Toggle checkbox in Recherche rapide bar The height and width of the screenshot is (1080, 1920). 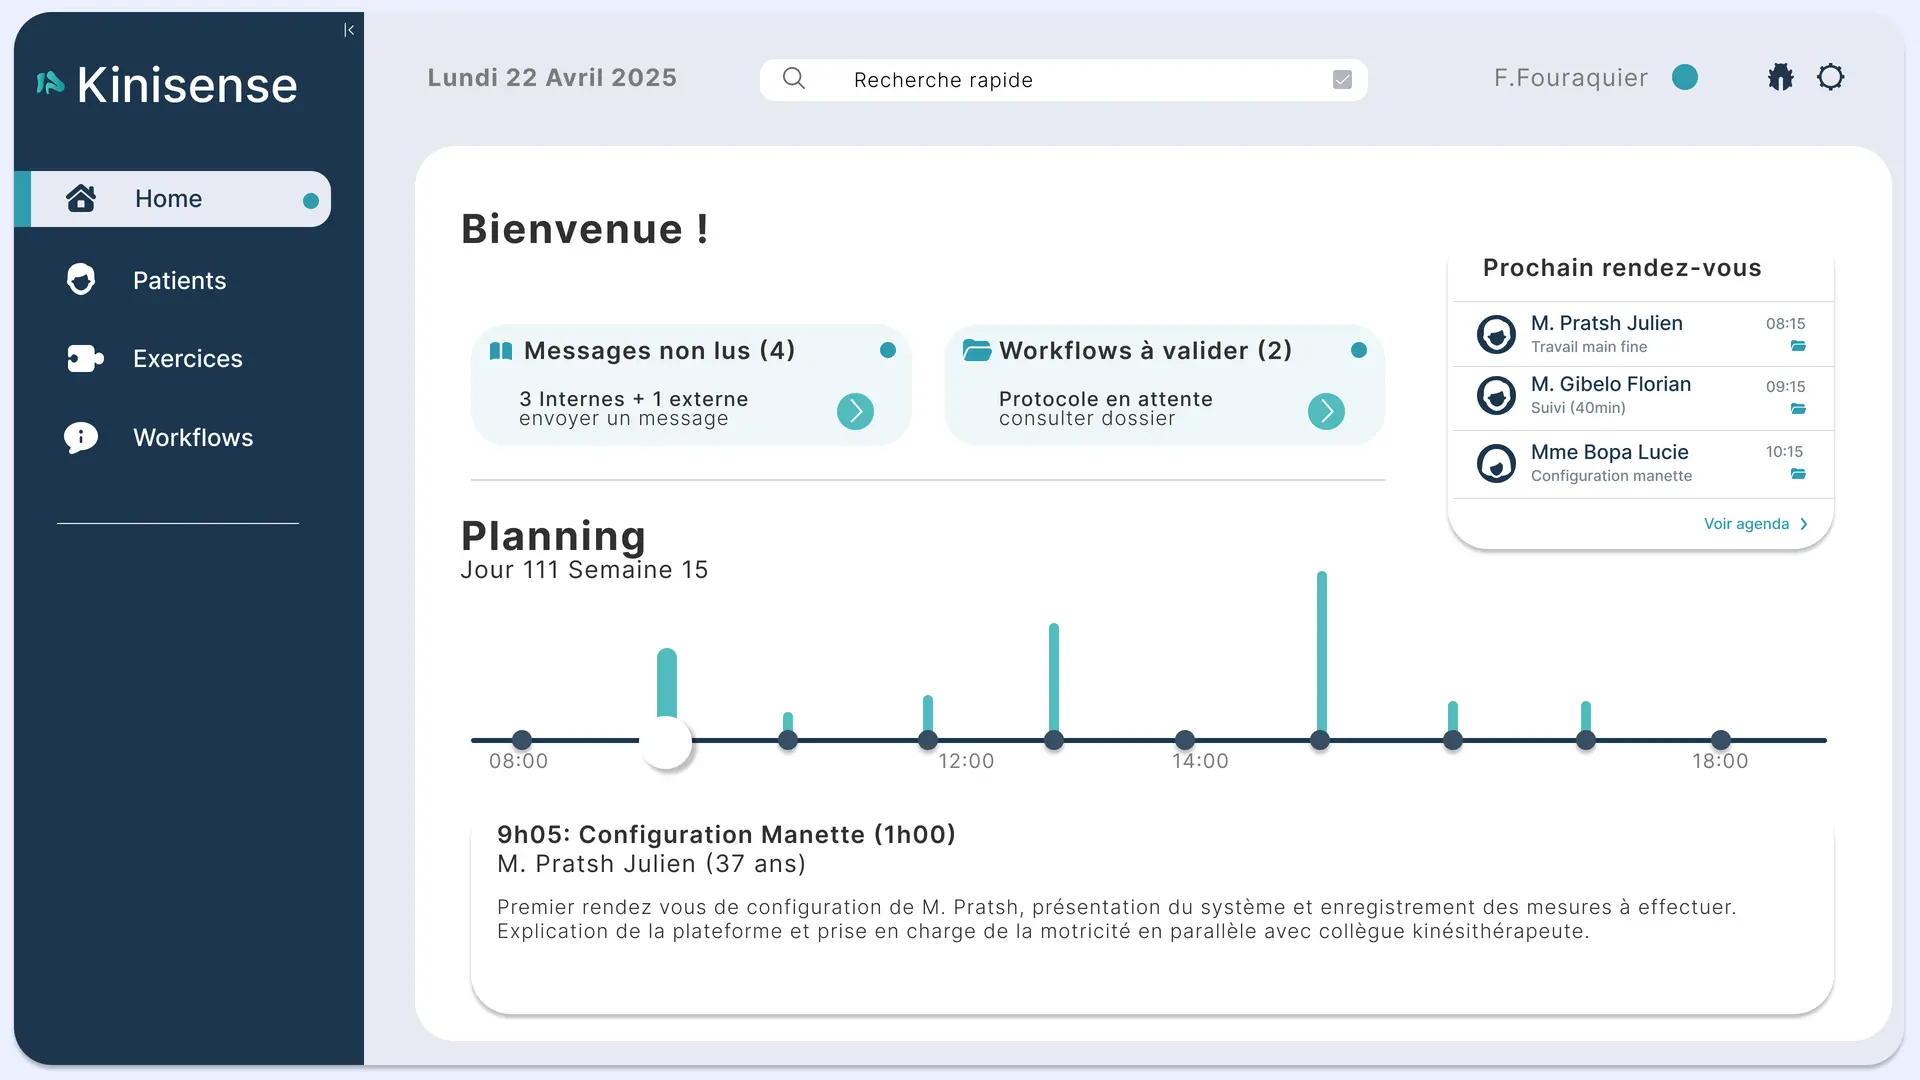coord(1342,80)
